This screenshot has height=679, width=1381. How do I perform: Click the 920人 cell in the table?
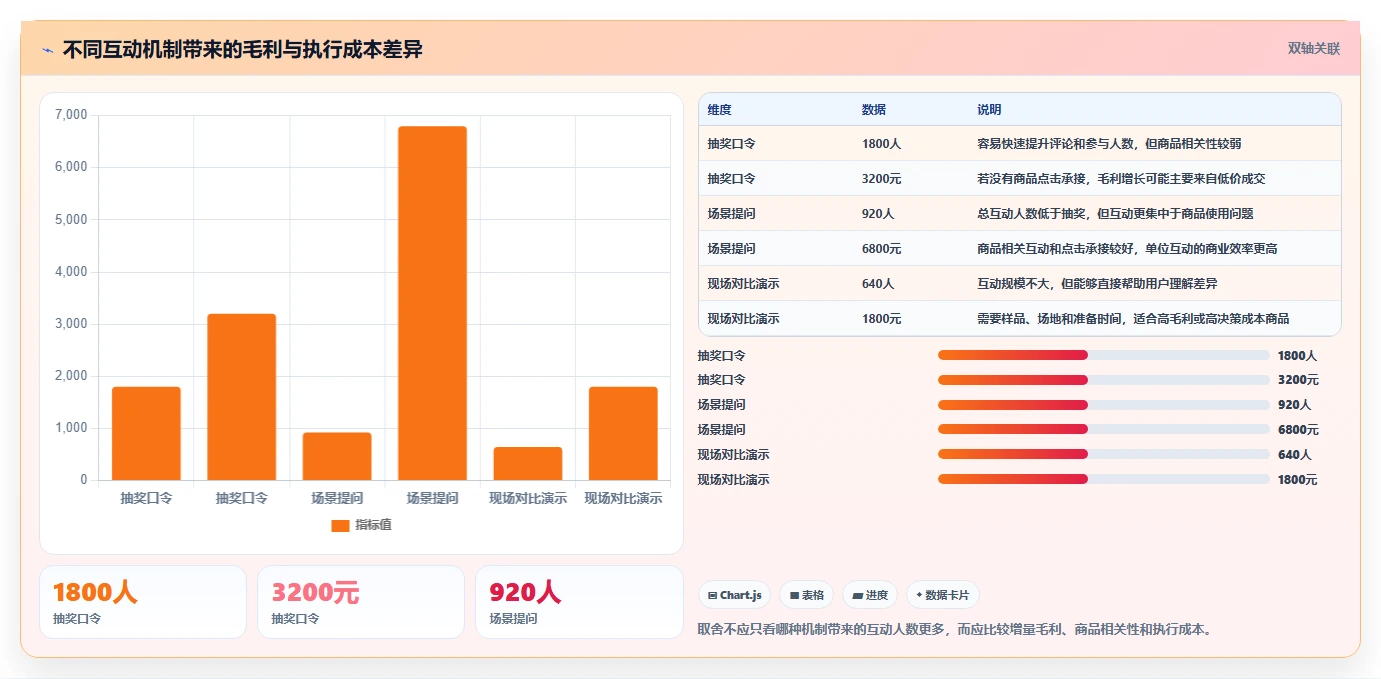(x=878, y=214)
